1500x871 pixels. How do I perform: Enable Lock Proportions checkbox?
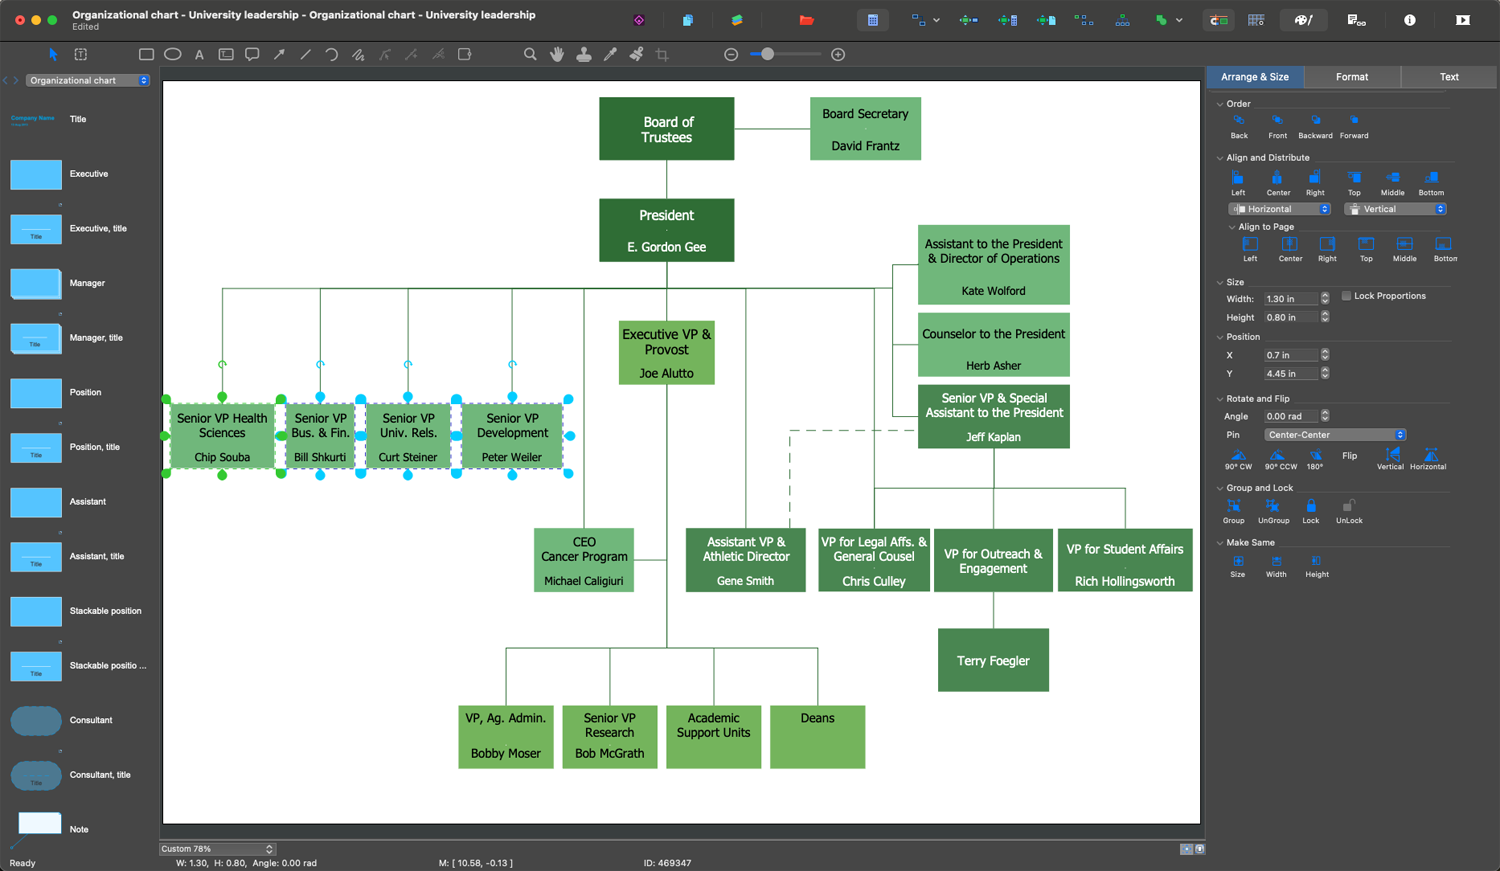click(1346, 296)
